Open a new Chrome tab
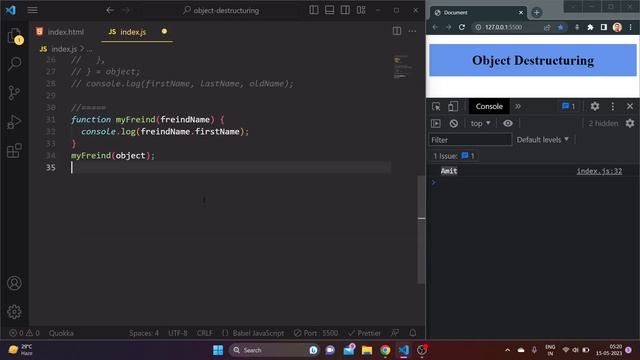This screenshot has height=360, width=640. coord(536,13)
